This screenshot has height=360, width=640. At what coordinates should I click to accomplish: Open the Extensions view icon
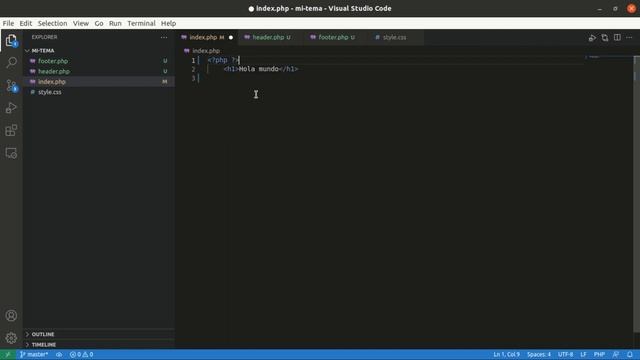tap(11, 131)
